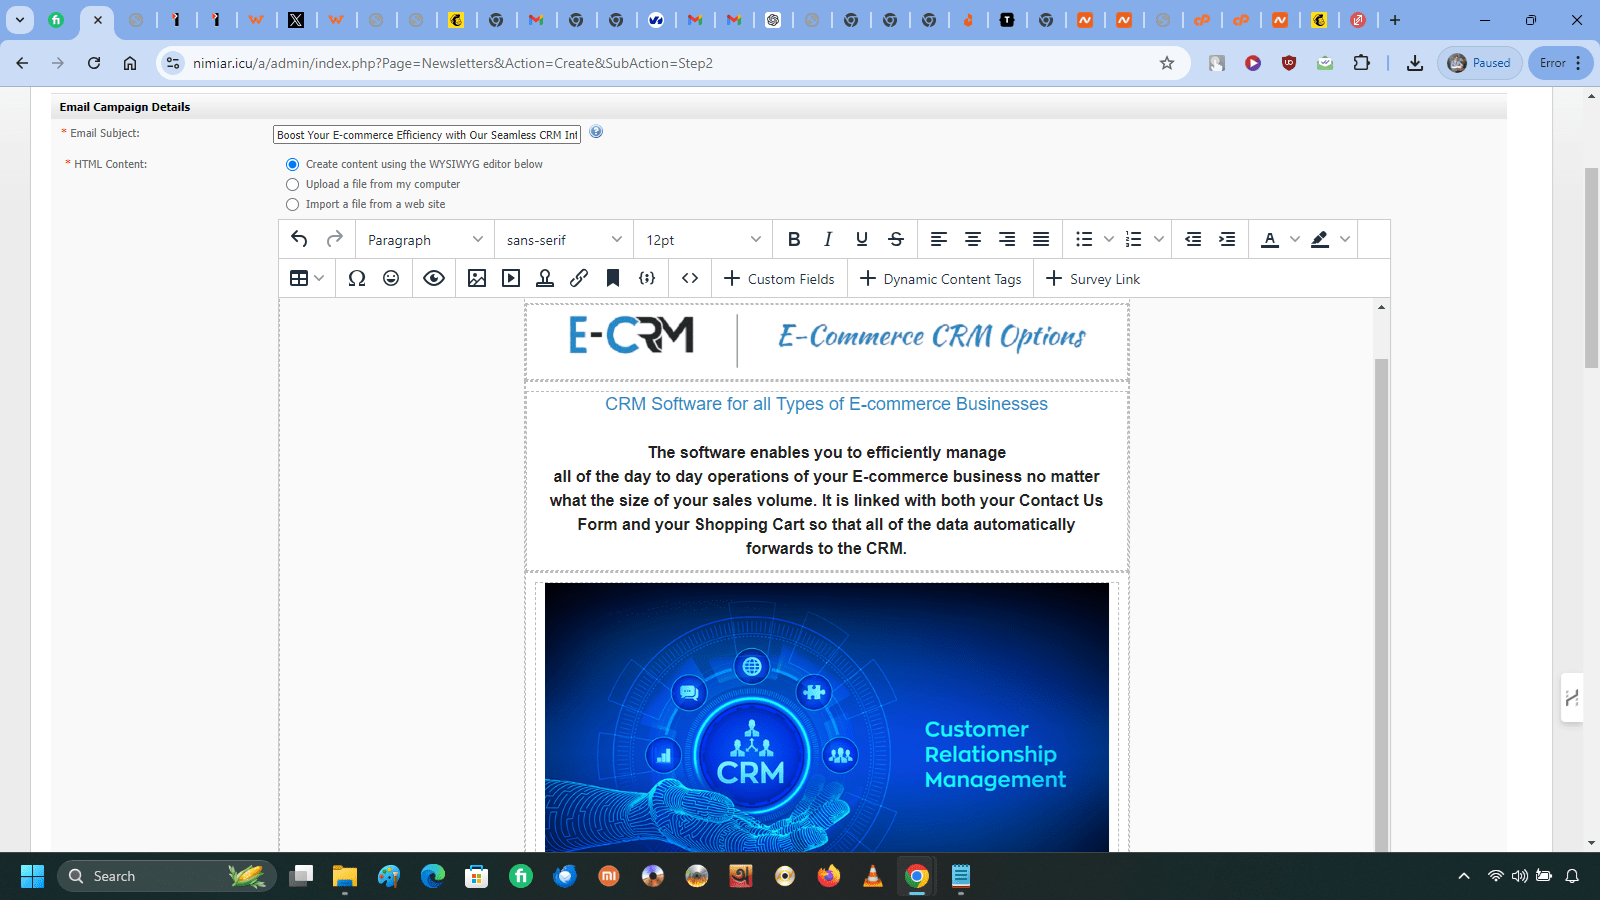Apply bold formatting in the editor
1600x900 pixels.
coord(794,239)
